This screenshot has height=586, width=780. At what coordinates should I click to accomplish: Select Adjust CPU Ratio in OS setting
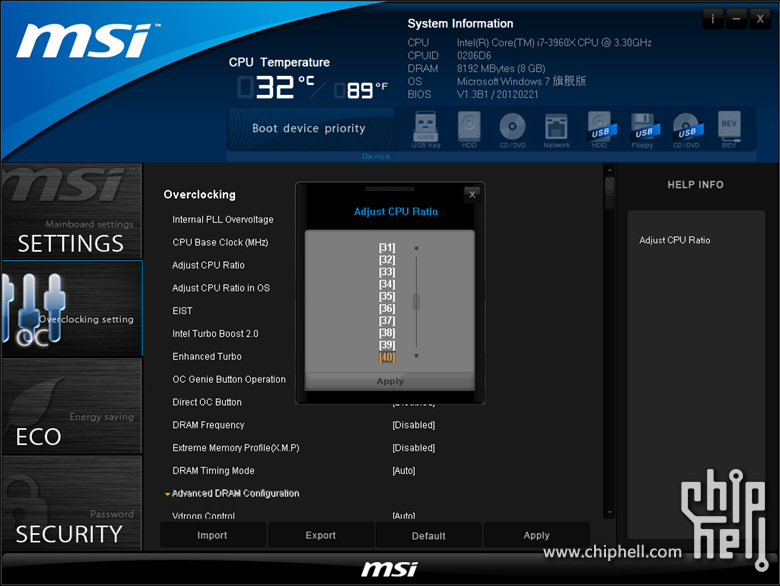pyautogui.click(x=220, y=288)
